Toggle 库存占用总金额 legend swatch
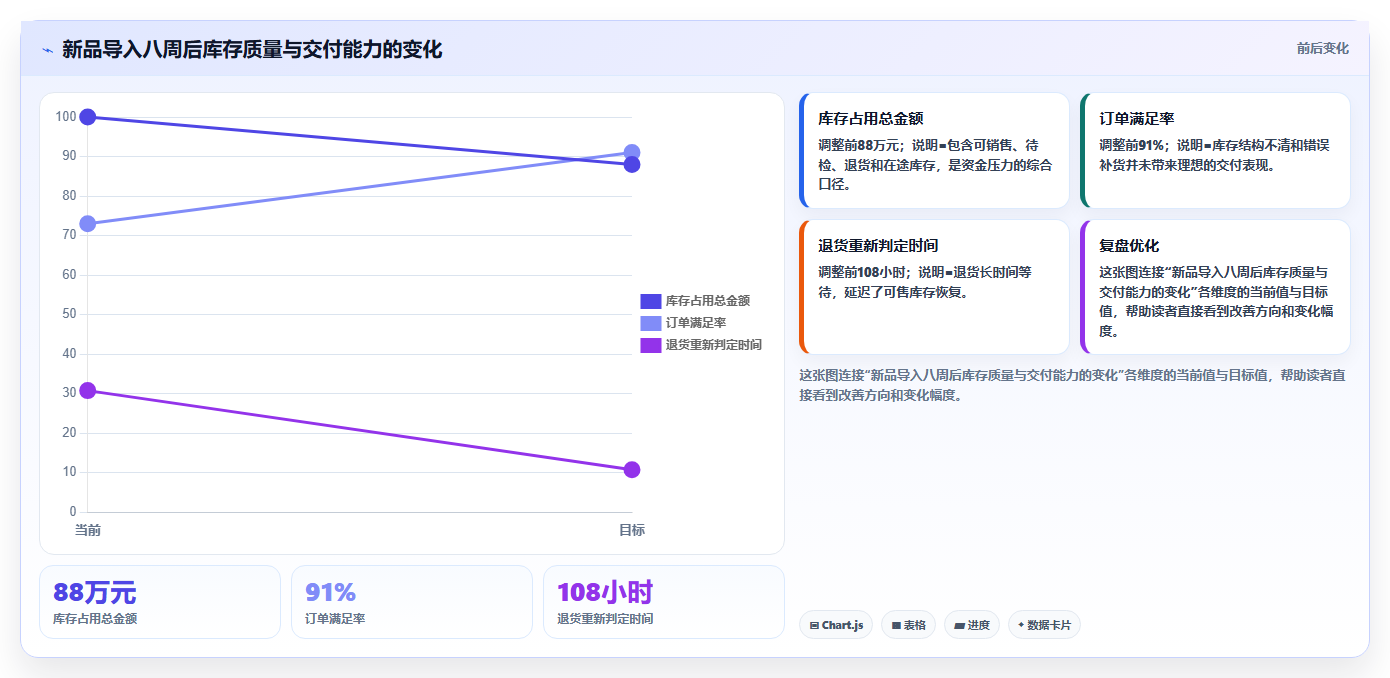Image resolution: width=1390 pixels, height=678 pixels. tap(650, 301)
